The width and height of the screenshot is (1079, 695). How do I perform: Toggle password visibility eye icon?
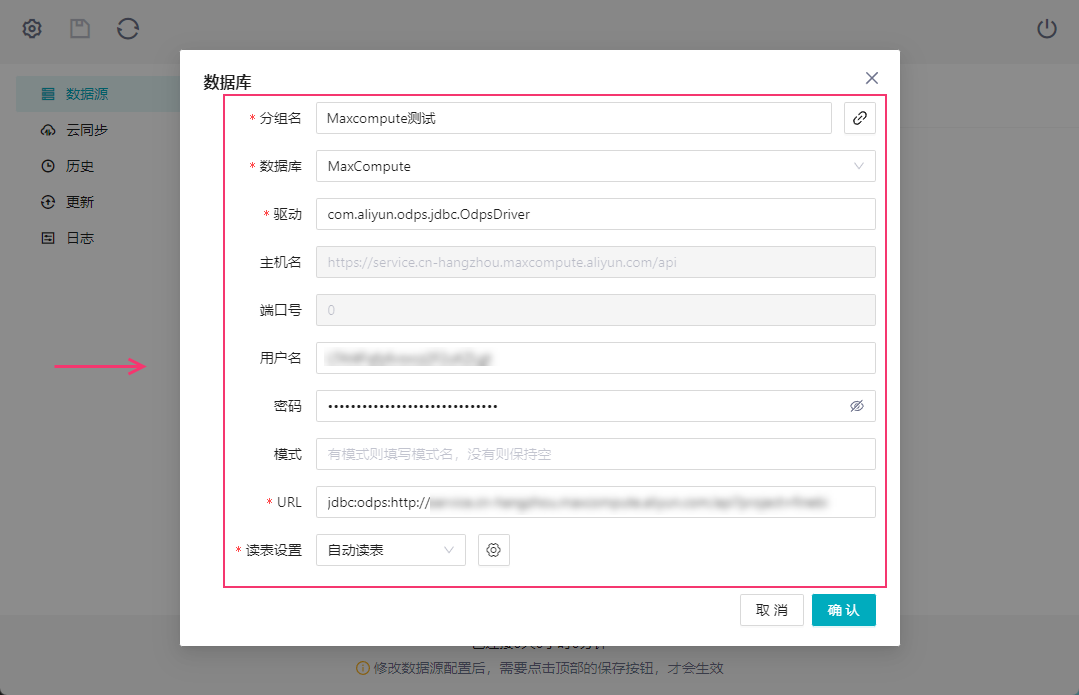point(857,406)
